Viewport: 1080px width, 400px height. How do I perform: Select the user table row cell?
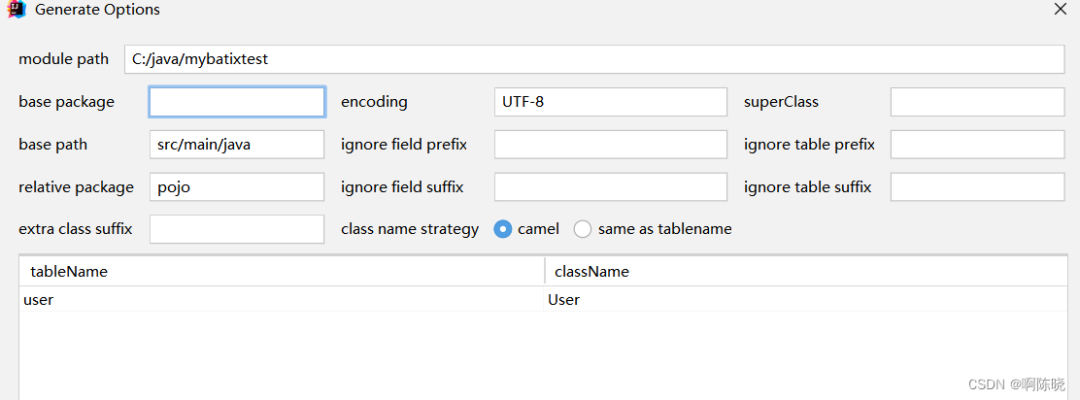282,299
